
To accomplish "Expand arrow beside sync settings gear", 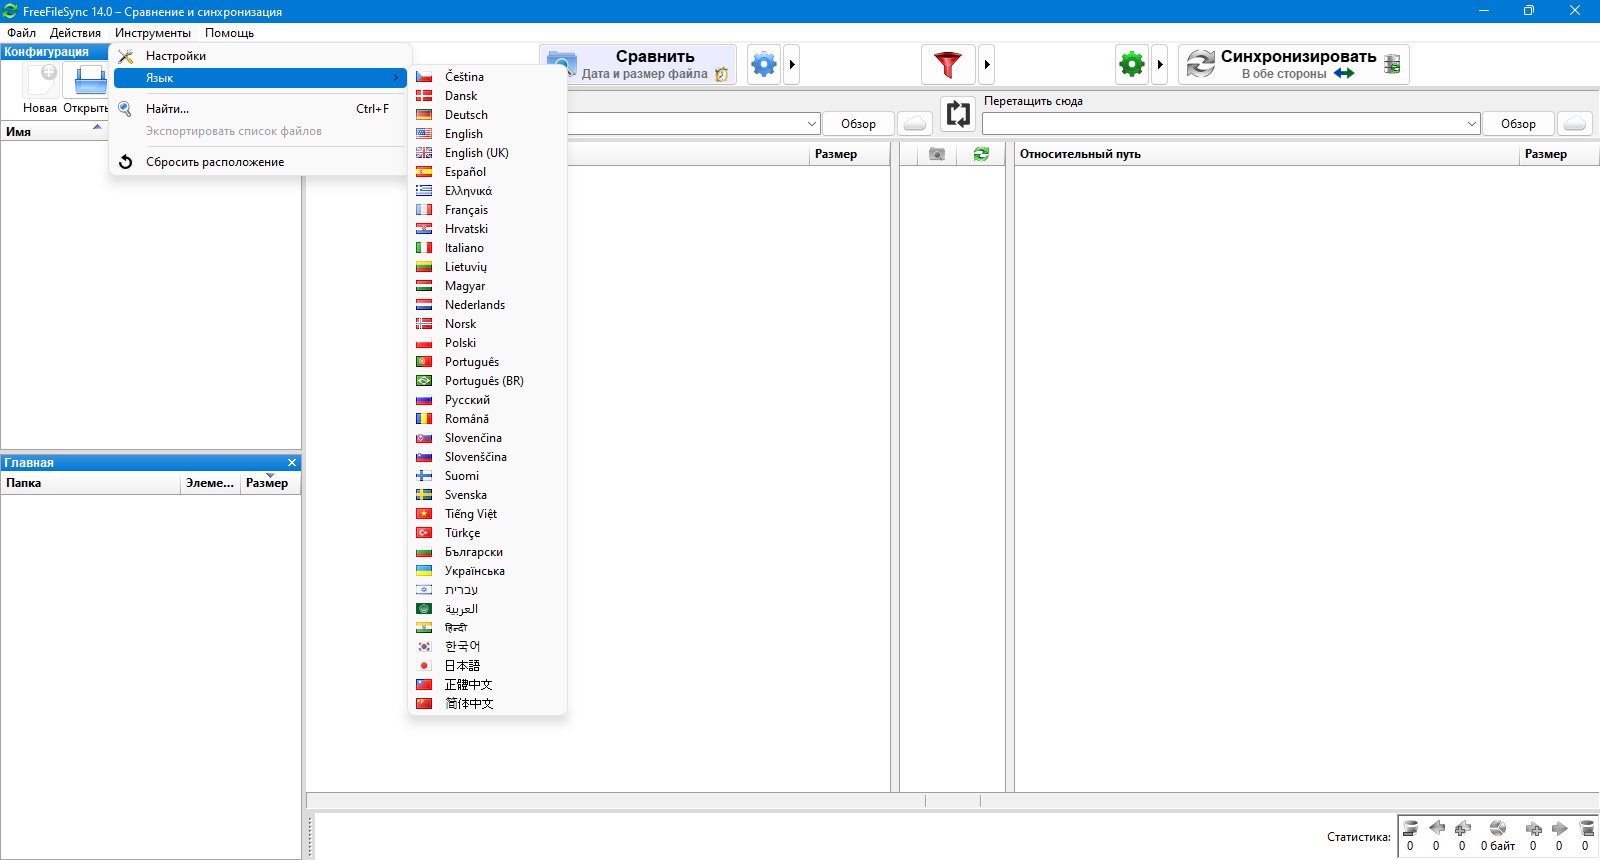I will (1160, 65).
